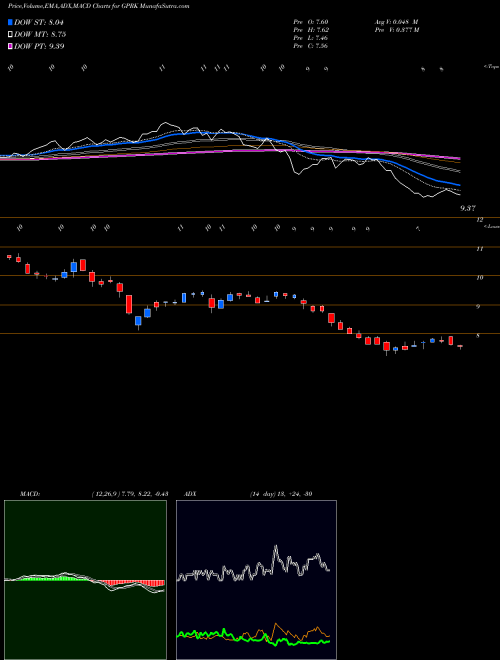Image resolution: width=500 pixels, height=660 pixels.
Task: Click the price axis label 12
Action: click(480, 220)
